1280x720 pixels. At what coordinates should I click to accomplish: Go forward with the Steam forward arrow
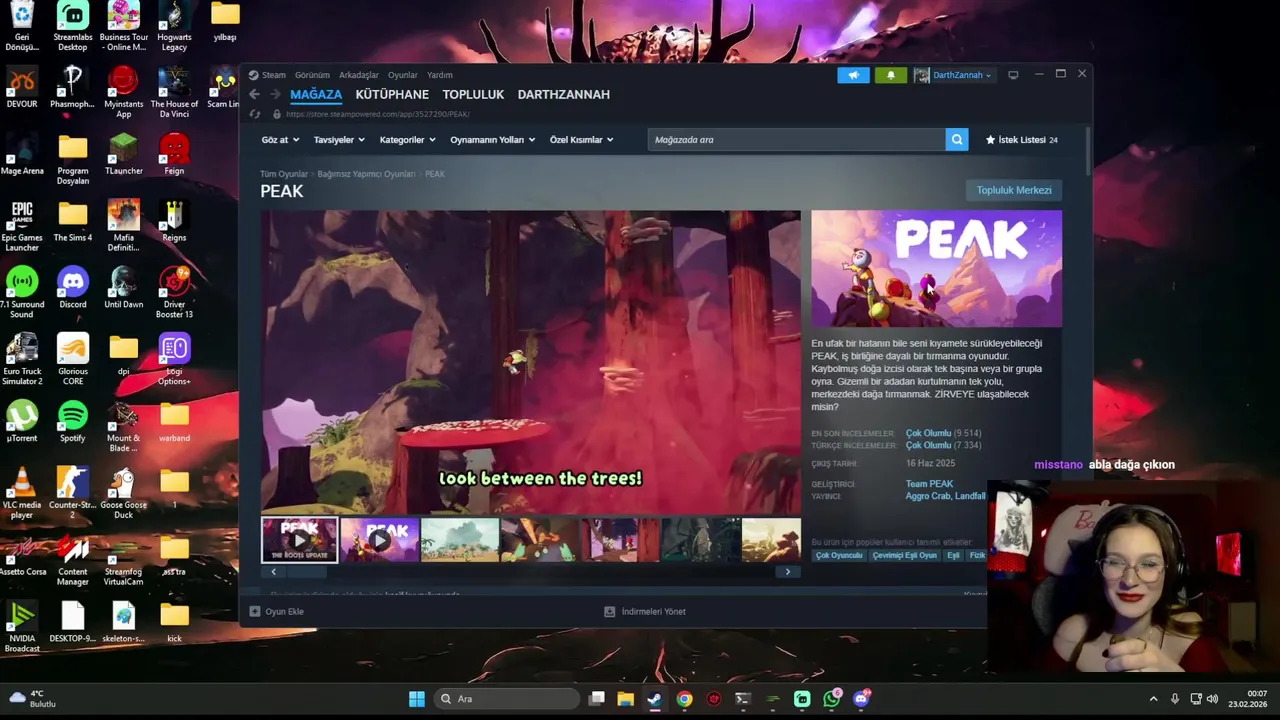pos(275,94)
